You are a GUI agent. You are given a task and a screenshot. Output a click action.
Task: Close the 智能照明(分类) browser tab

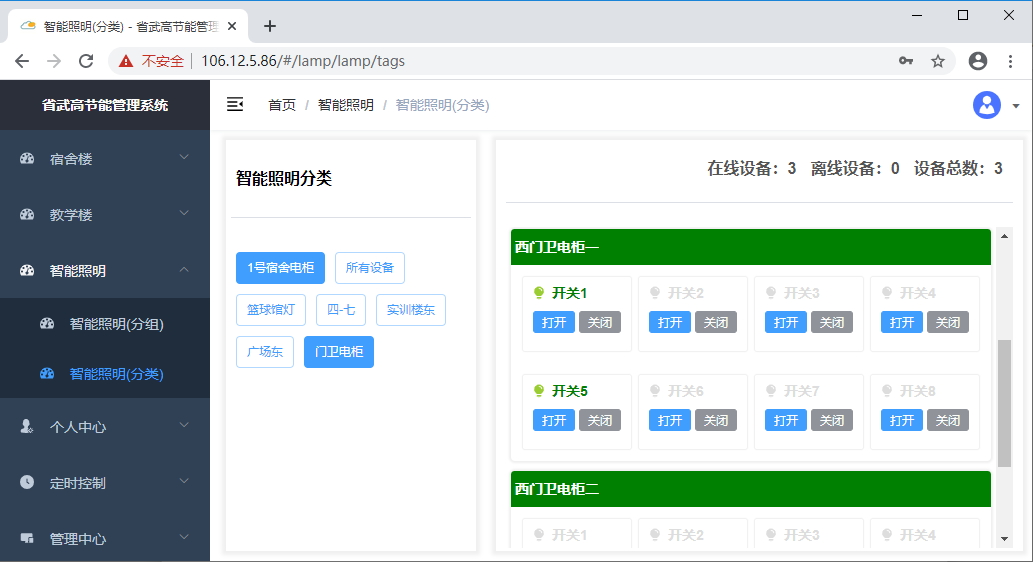click(x=232, y=26)
